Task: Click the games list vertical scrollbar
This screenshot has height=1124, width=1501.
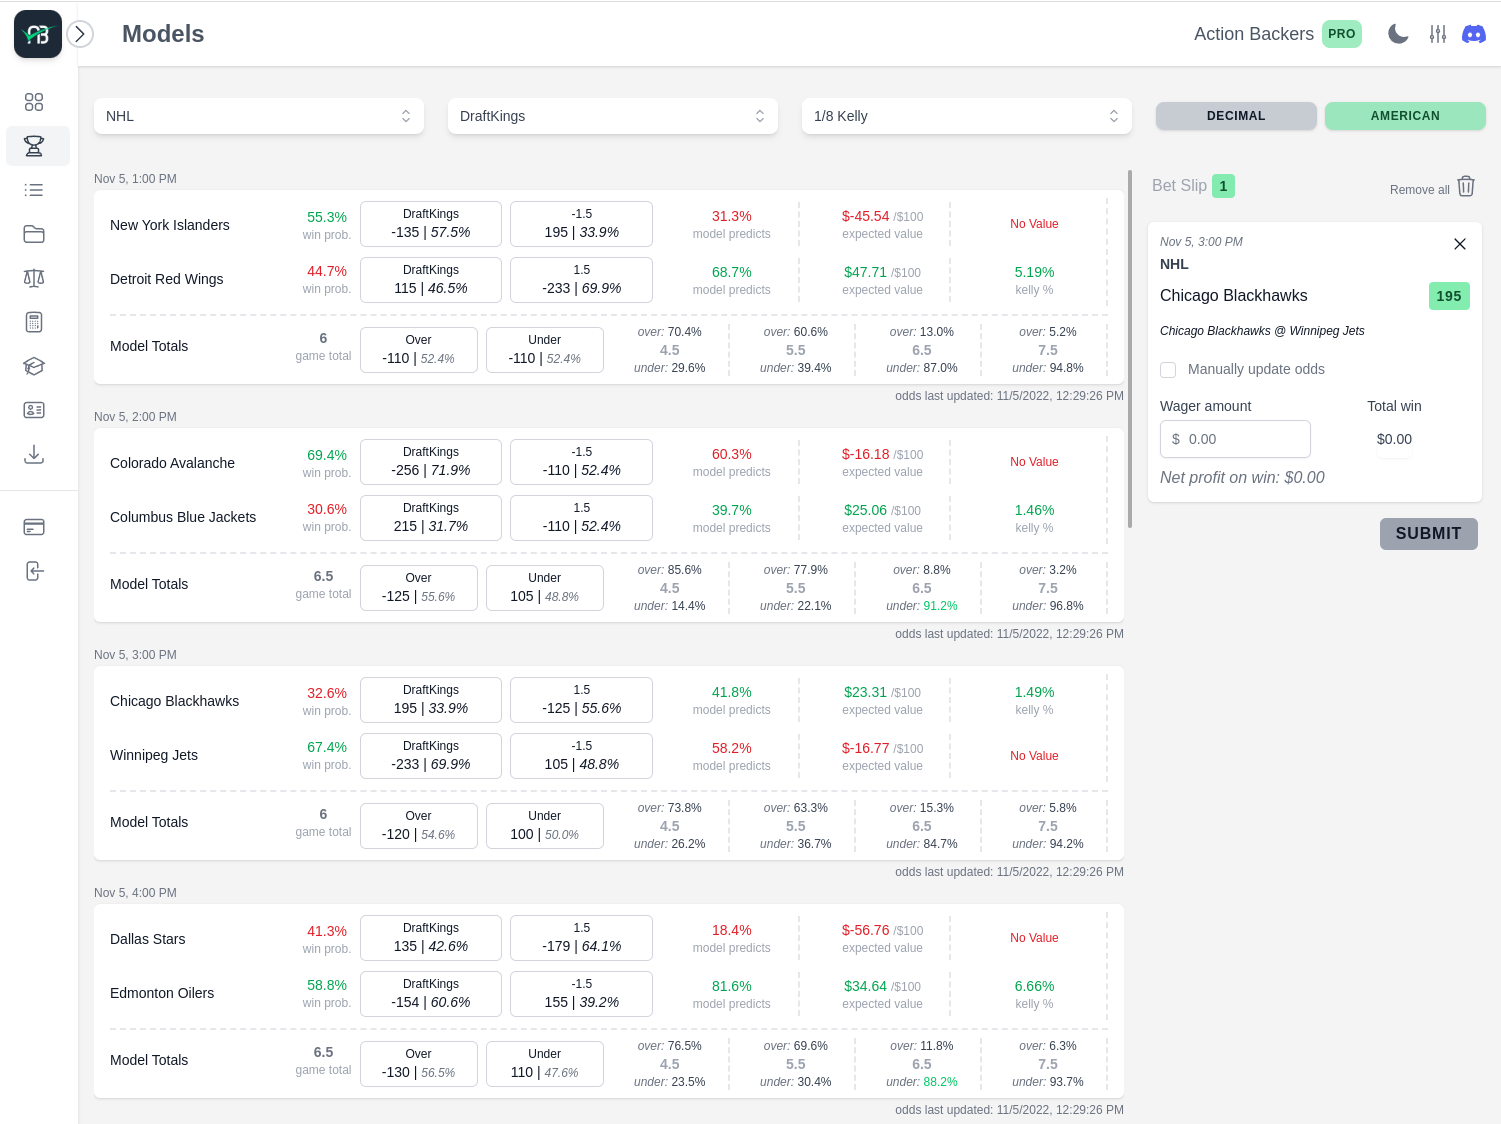Action: 1130,349
